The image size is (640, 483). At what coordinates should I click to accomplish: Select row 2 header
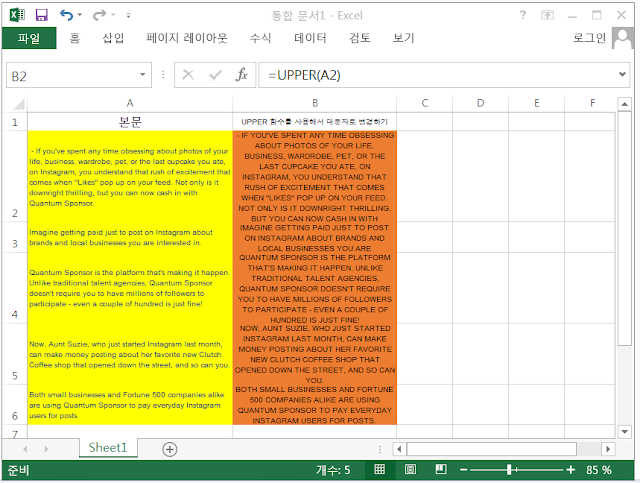15,176
